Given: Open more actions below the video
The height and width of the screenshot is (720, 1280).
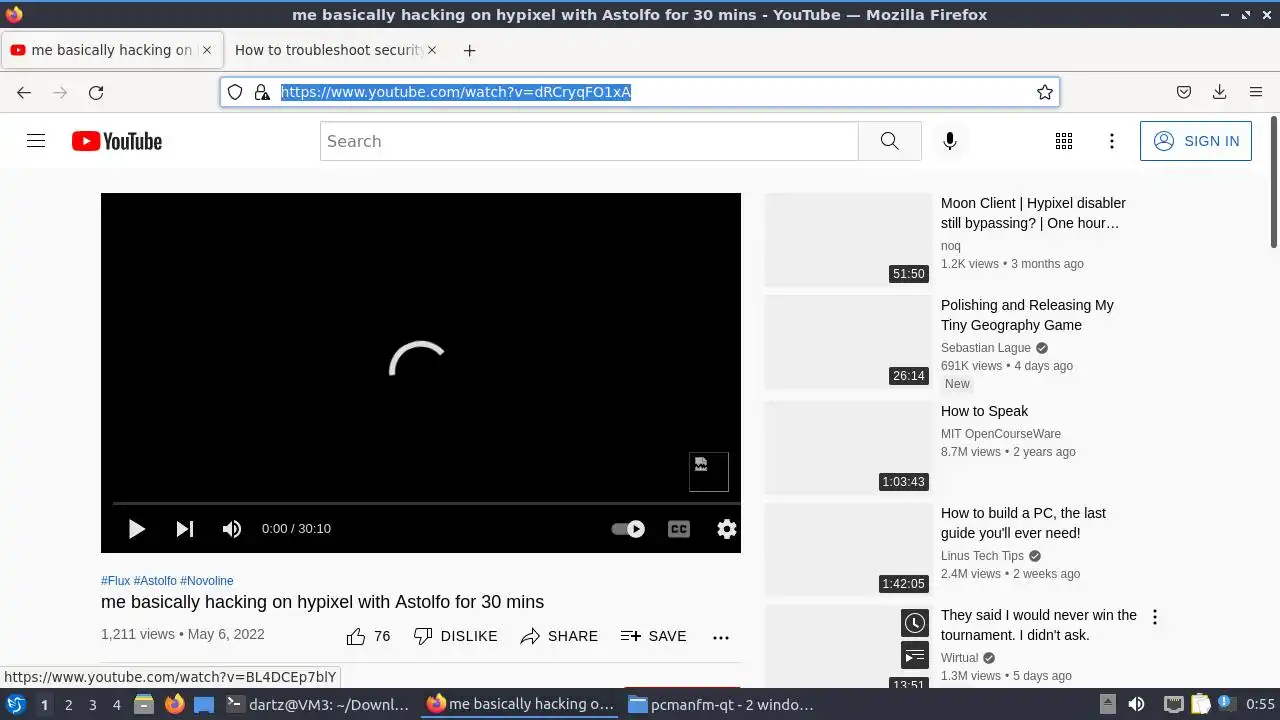Looking at the screenshot, I should pyautogui.click(x=721, y=637).
